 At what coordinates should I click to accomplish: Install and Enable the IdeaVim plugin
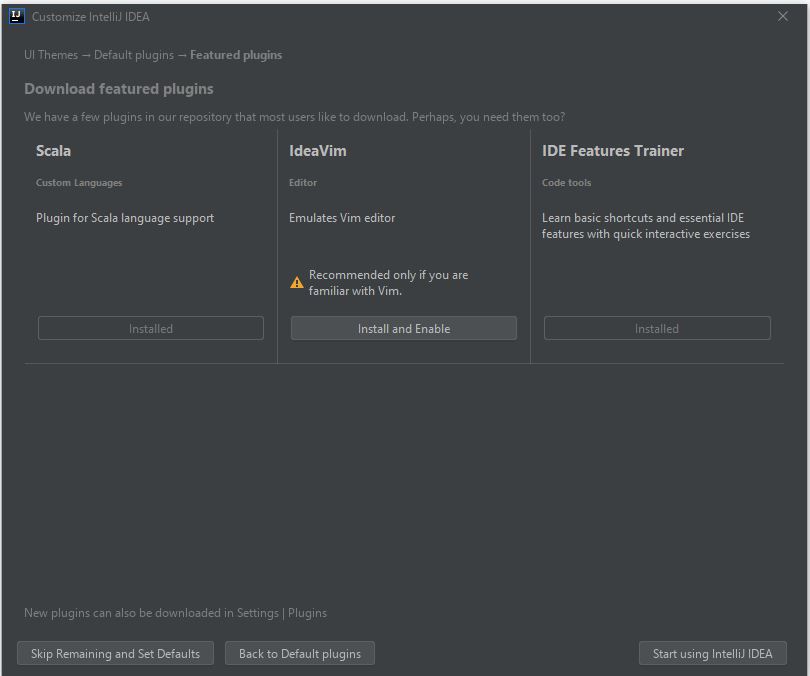point(403,328)
